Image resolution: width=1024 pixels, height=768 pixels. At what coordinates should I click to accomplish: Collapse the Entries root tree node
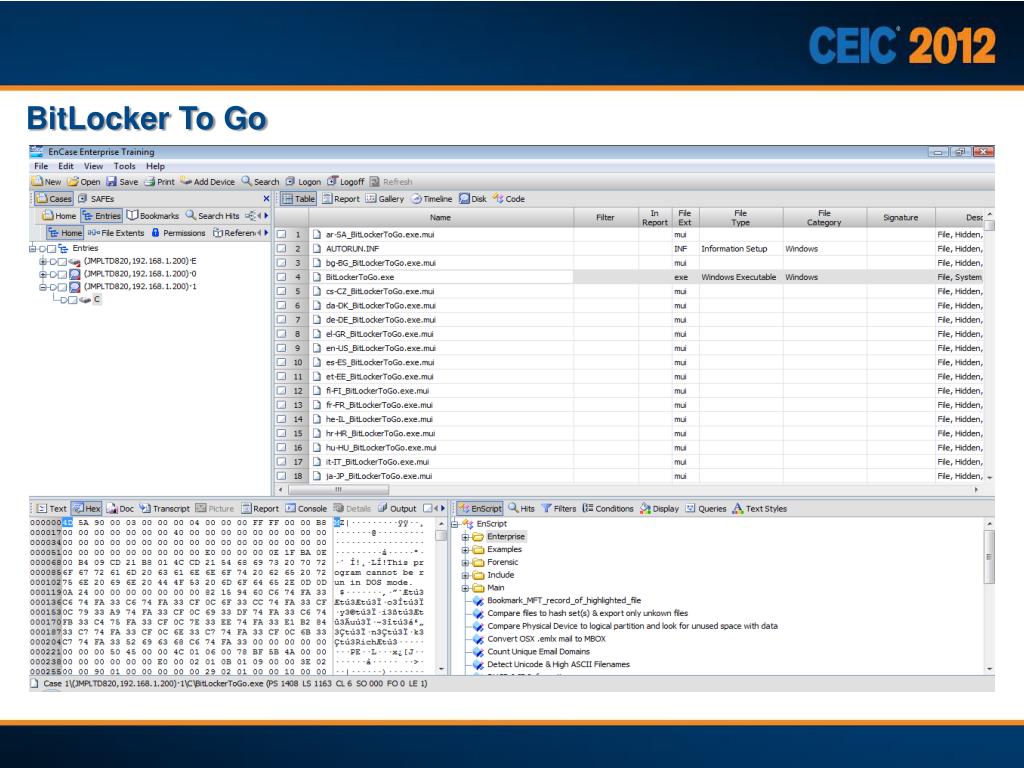pyautogui.click(x=33, y=249)
